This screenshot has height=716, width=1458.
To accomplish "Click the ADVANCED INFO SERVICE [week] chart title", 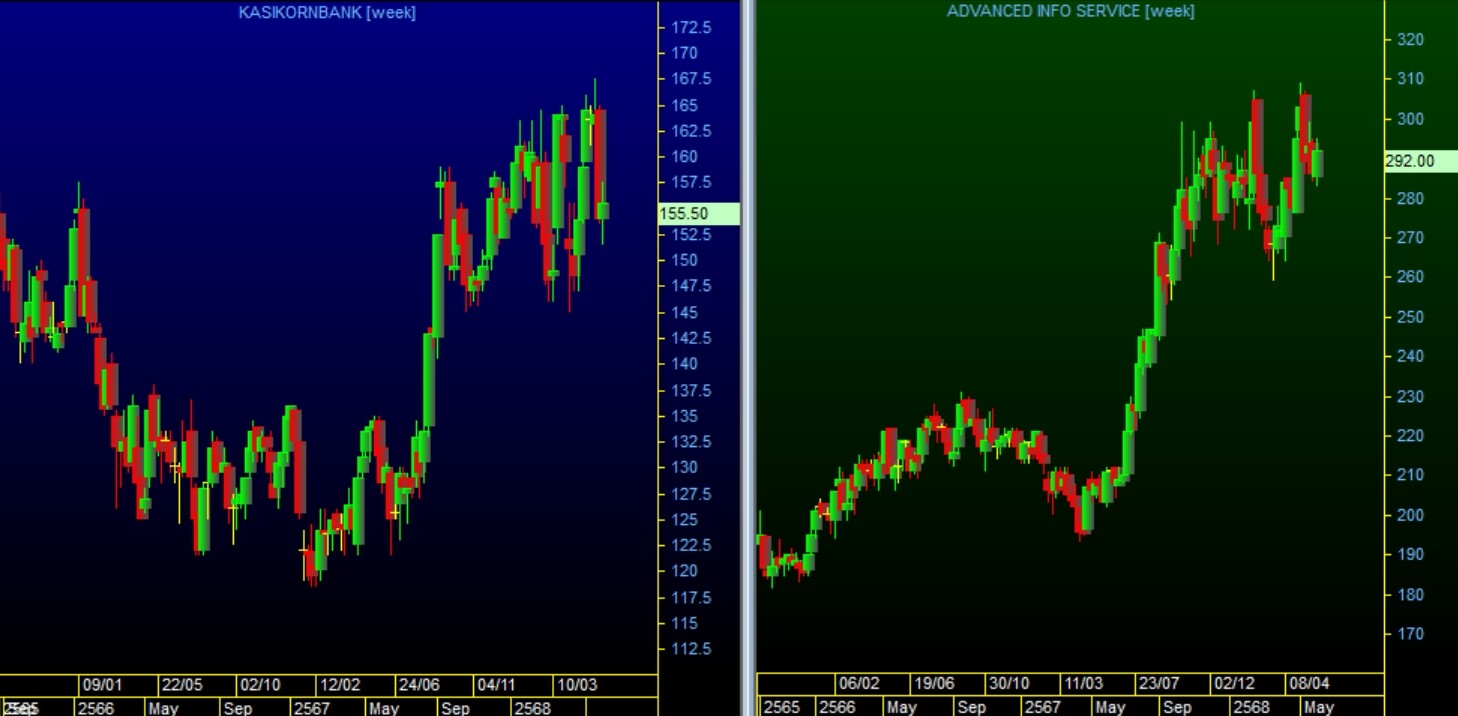I will pyautogui.click(x=1071, y=11).
